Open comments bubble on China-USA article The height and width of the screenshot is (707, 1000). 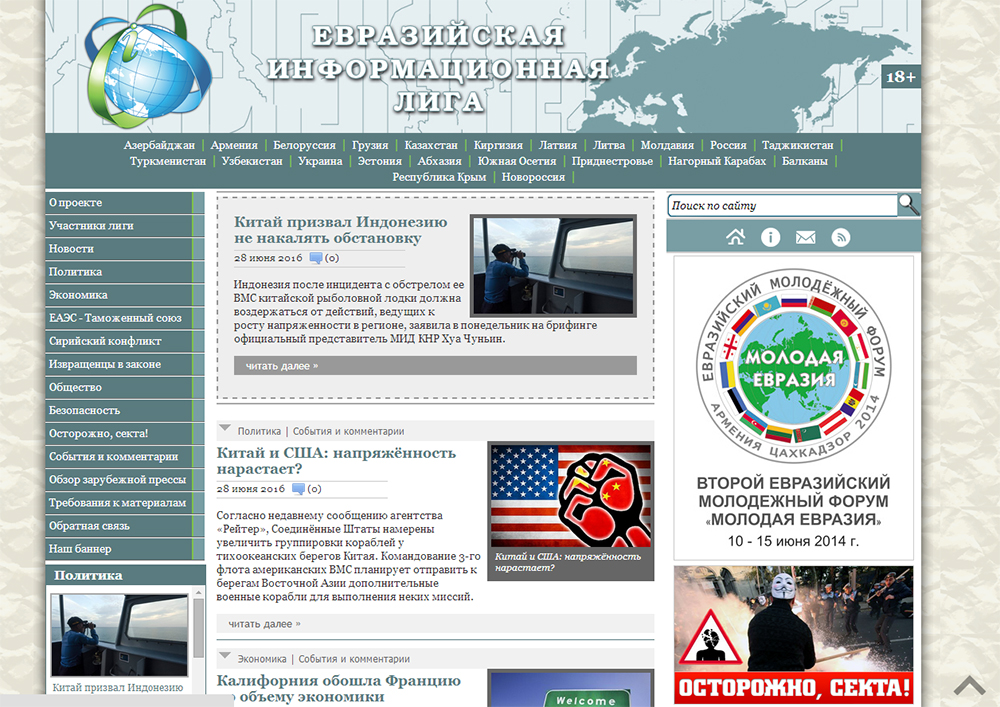(x=298, y=489)
